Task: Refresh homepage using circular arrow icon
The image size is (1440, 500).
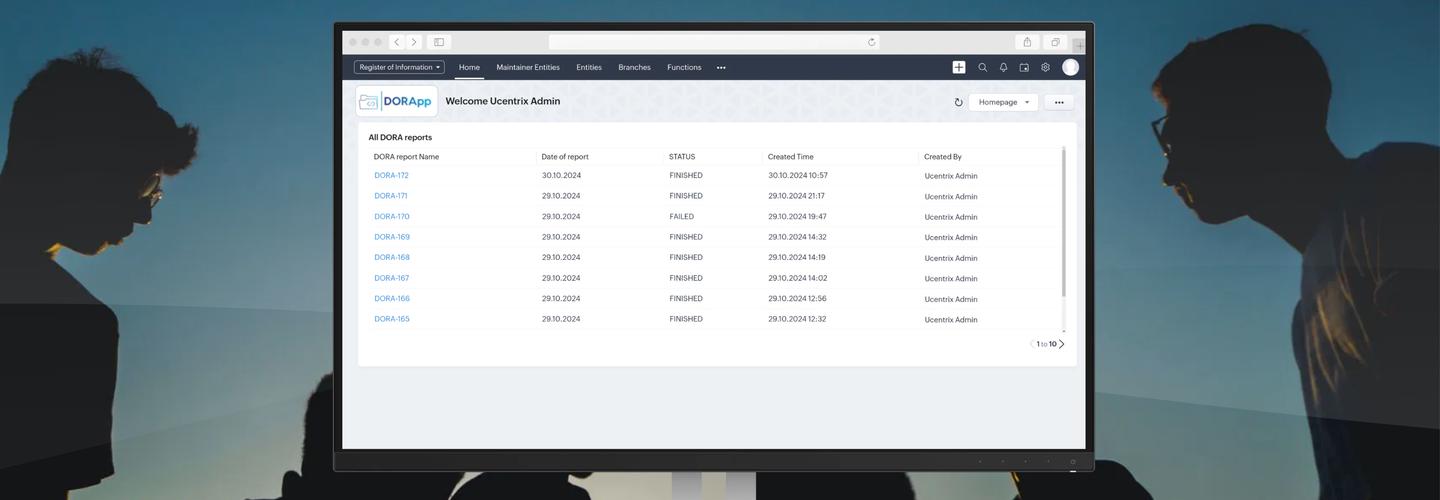Action: click(x=958, y=102)
